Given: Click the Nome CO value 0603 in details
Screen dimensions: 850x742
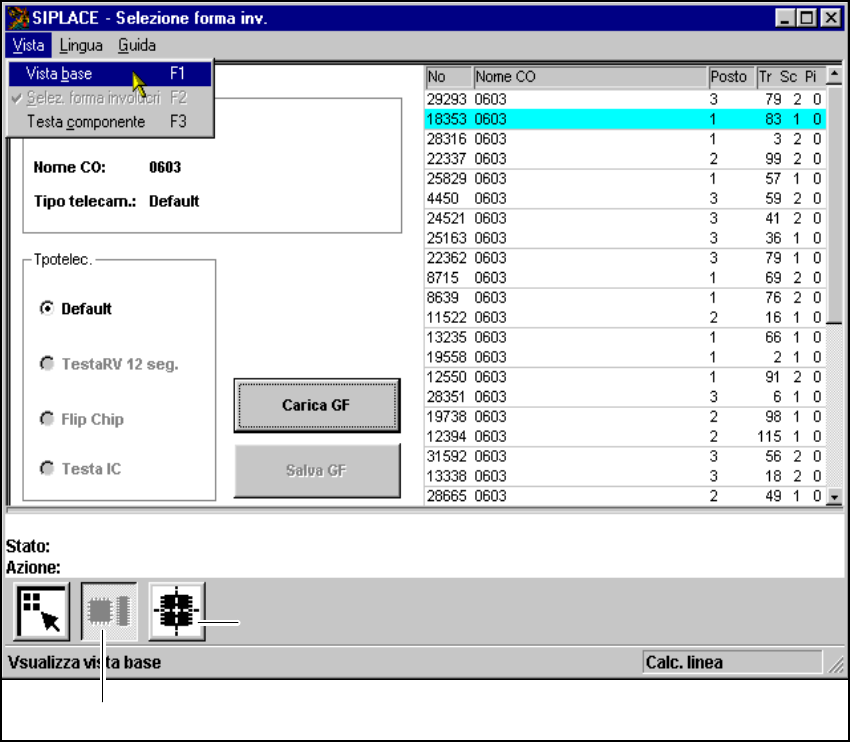Looking at the screenshot, I should click(x=165, y=167).
